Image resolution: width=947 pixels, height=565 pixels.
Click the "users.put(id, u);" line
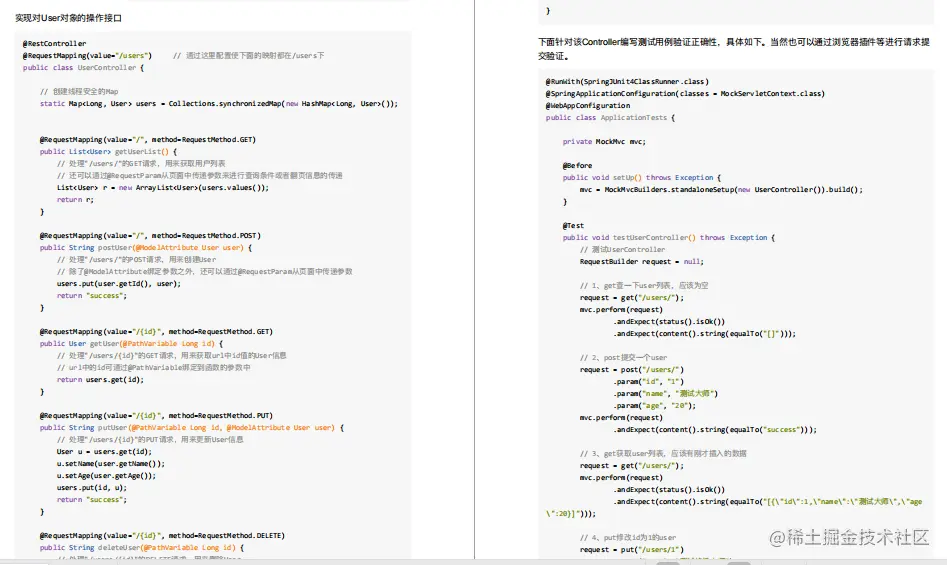pyautogui.click(x=92, y=488)
